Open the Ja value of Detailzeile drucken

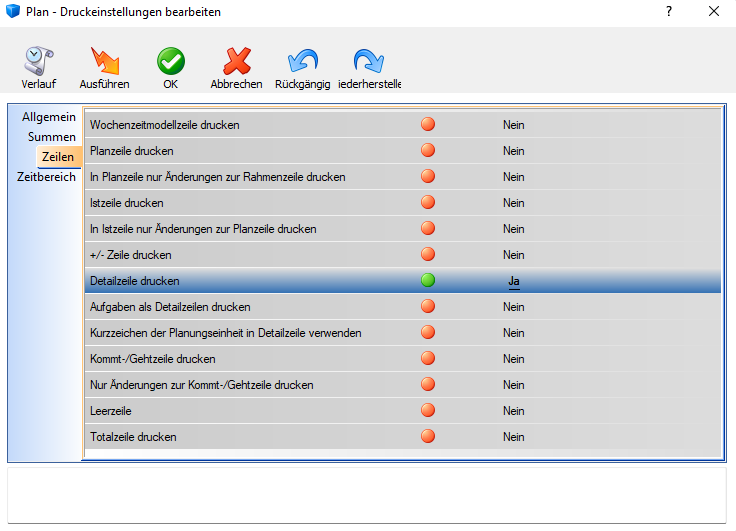(514, 281)
